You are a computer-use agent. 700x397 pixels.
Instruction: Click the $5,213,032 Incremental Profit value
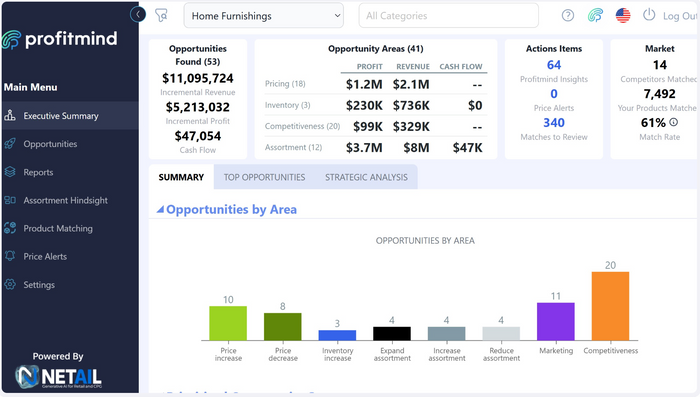coord(198,107)
